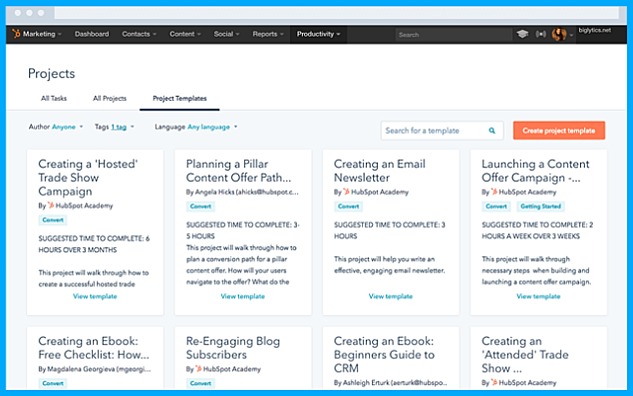Click the Getting Started tag
Screen dimensions: 633x396
point(541,206)
